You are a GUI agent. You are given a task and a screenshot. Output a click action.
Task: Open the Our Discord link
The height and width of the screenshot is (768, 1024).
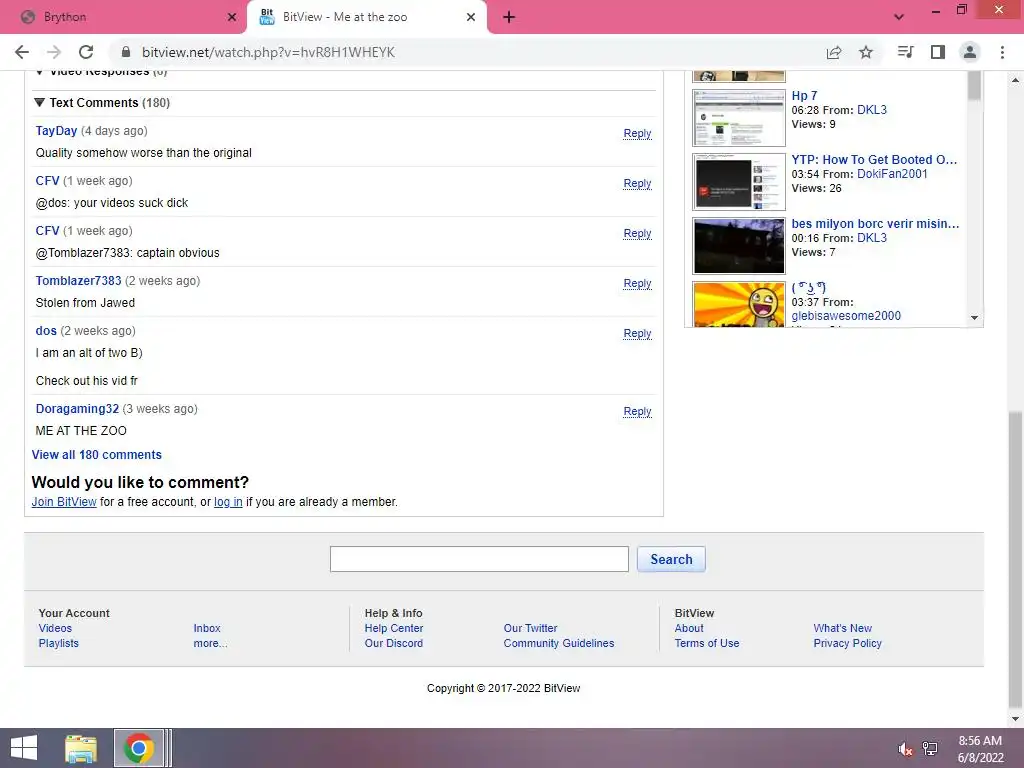(x=394, y=643)
